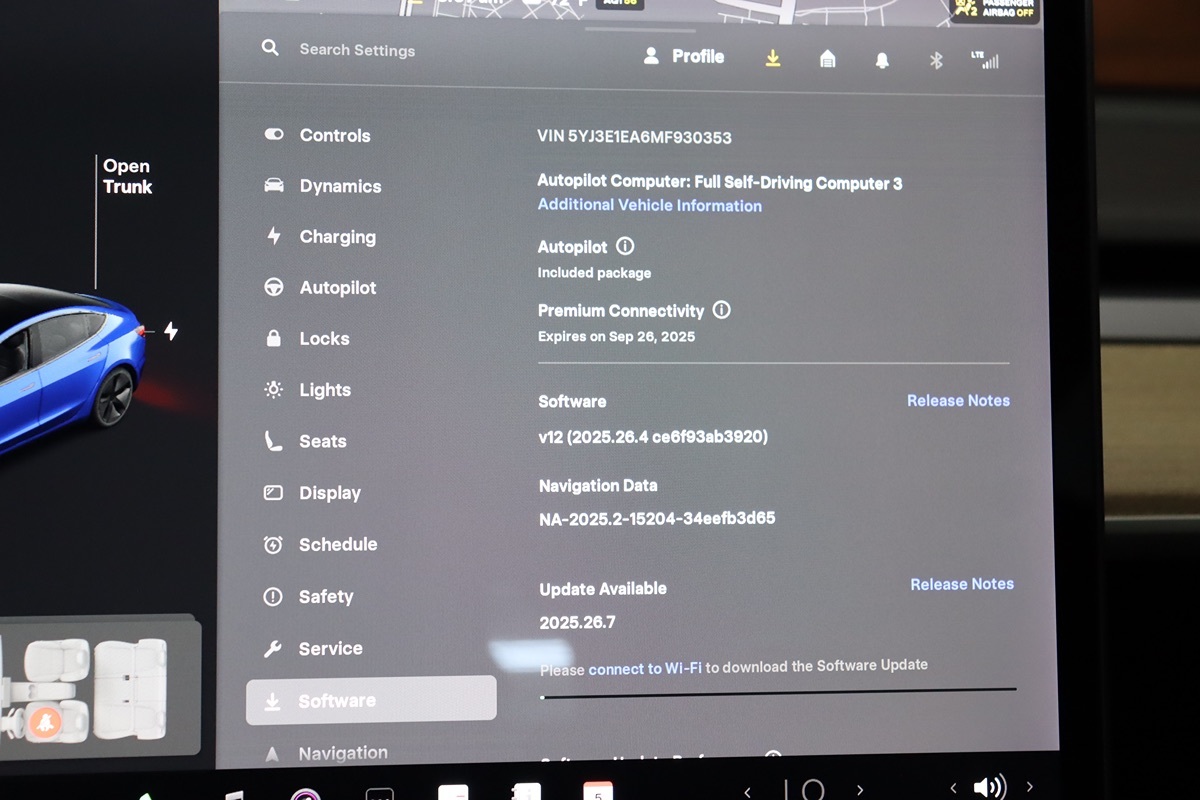Focus the Search Settings field
Image resolution: width=1200 pixels, height=800 pixels.
[x=357, y=50]
